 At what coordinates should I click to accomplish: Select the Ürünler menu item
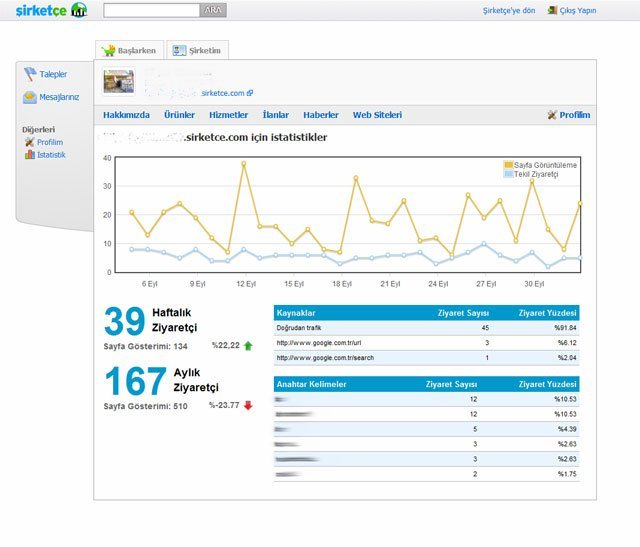tap(179, 115)
